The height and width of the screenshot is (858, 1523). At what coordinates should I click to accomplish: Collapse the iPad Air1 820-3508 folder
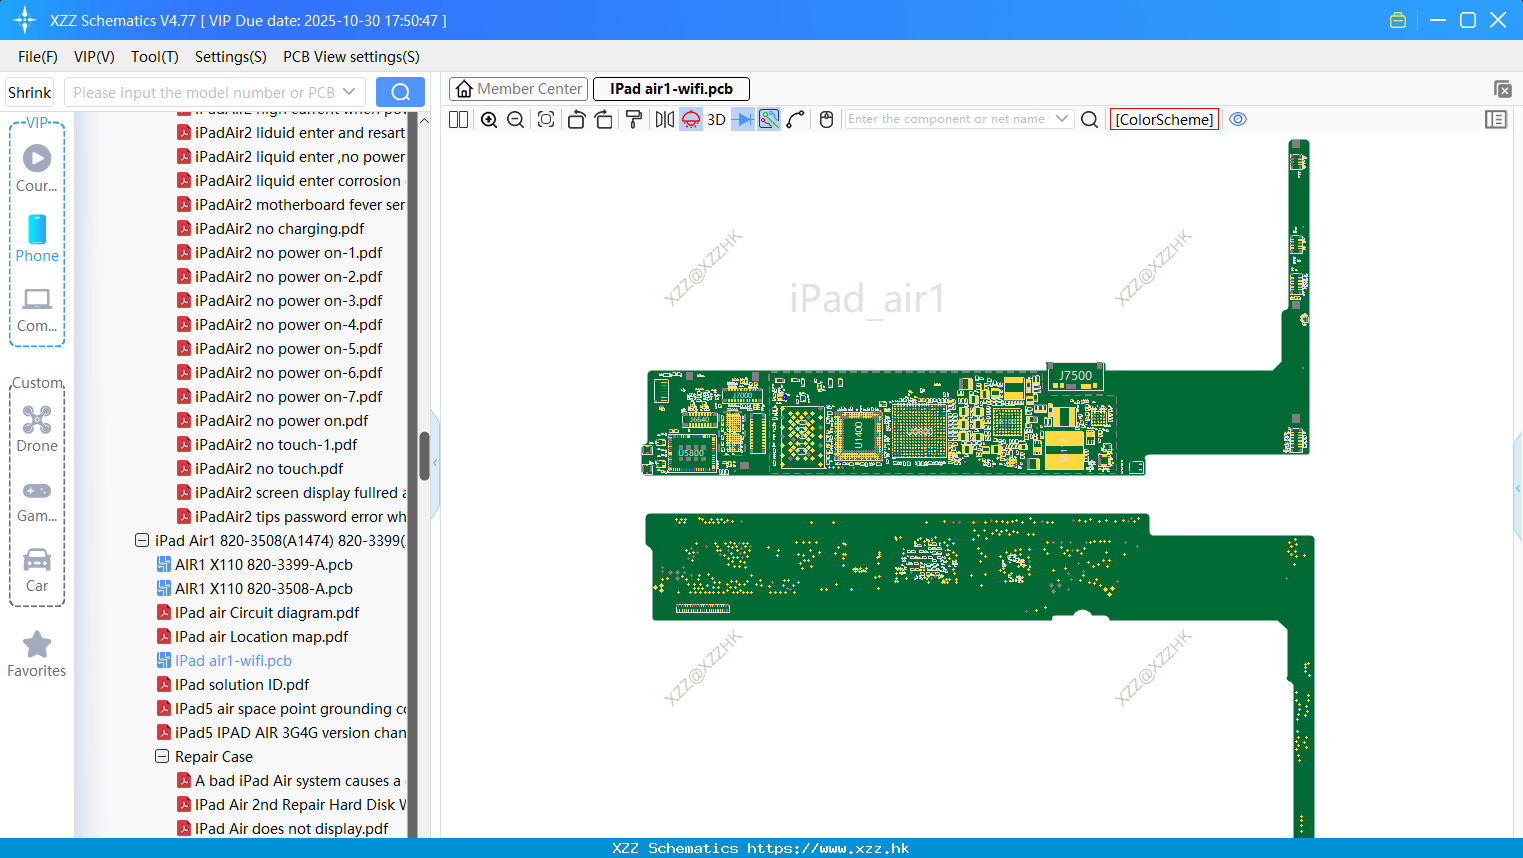pyautogui.click(x=142, y=540)
